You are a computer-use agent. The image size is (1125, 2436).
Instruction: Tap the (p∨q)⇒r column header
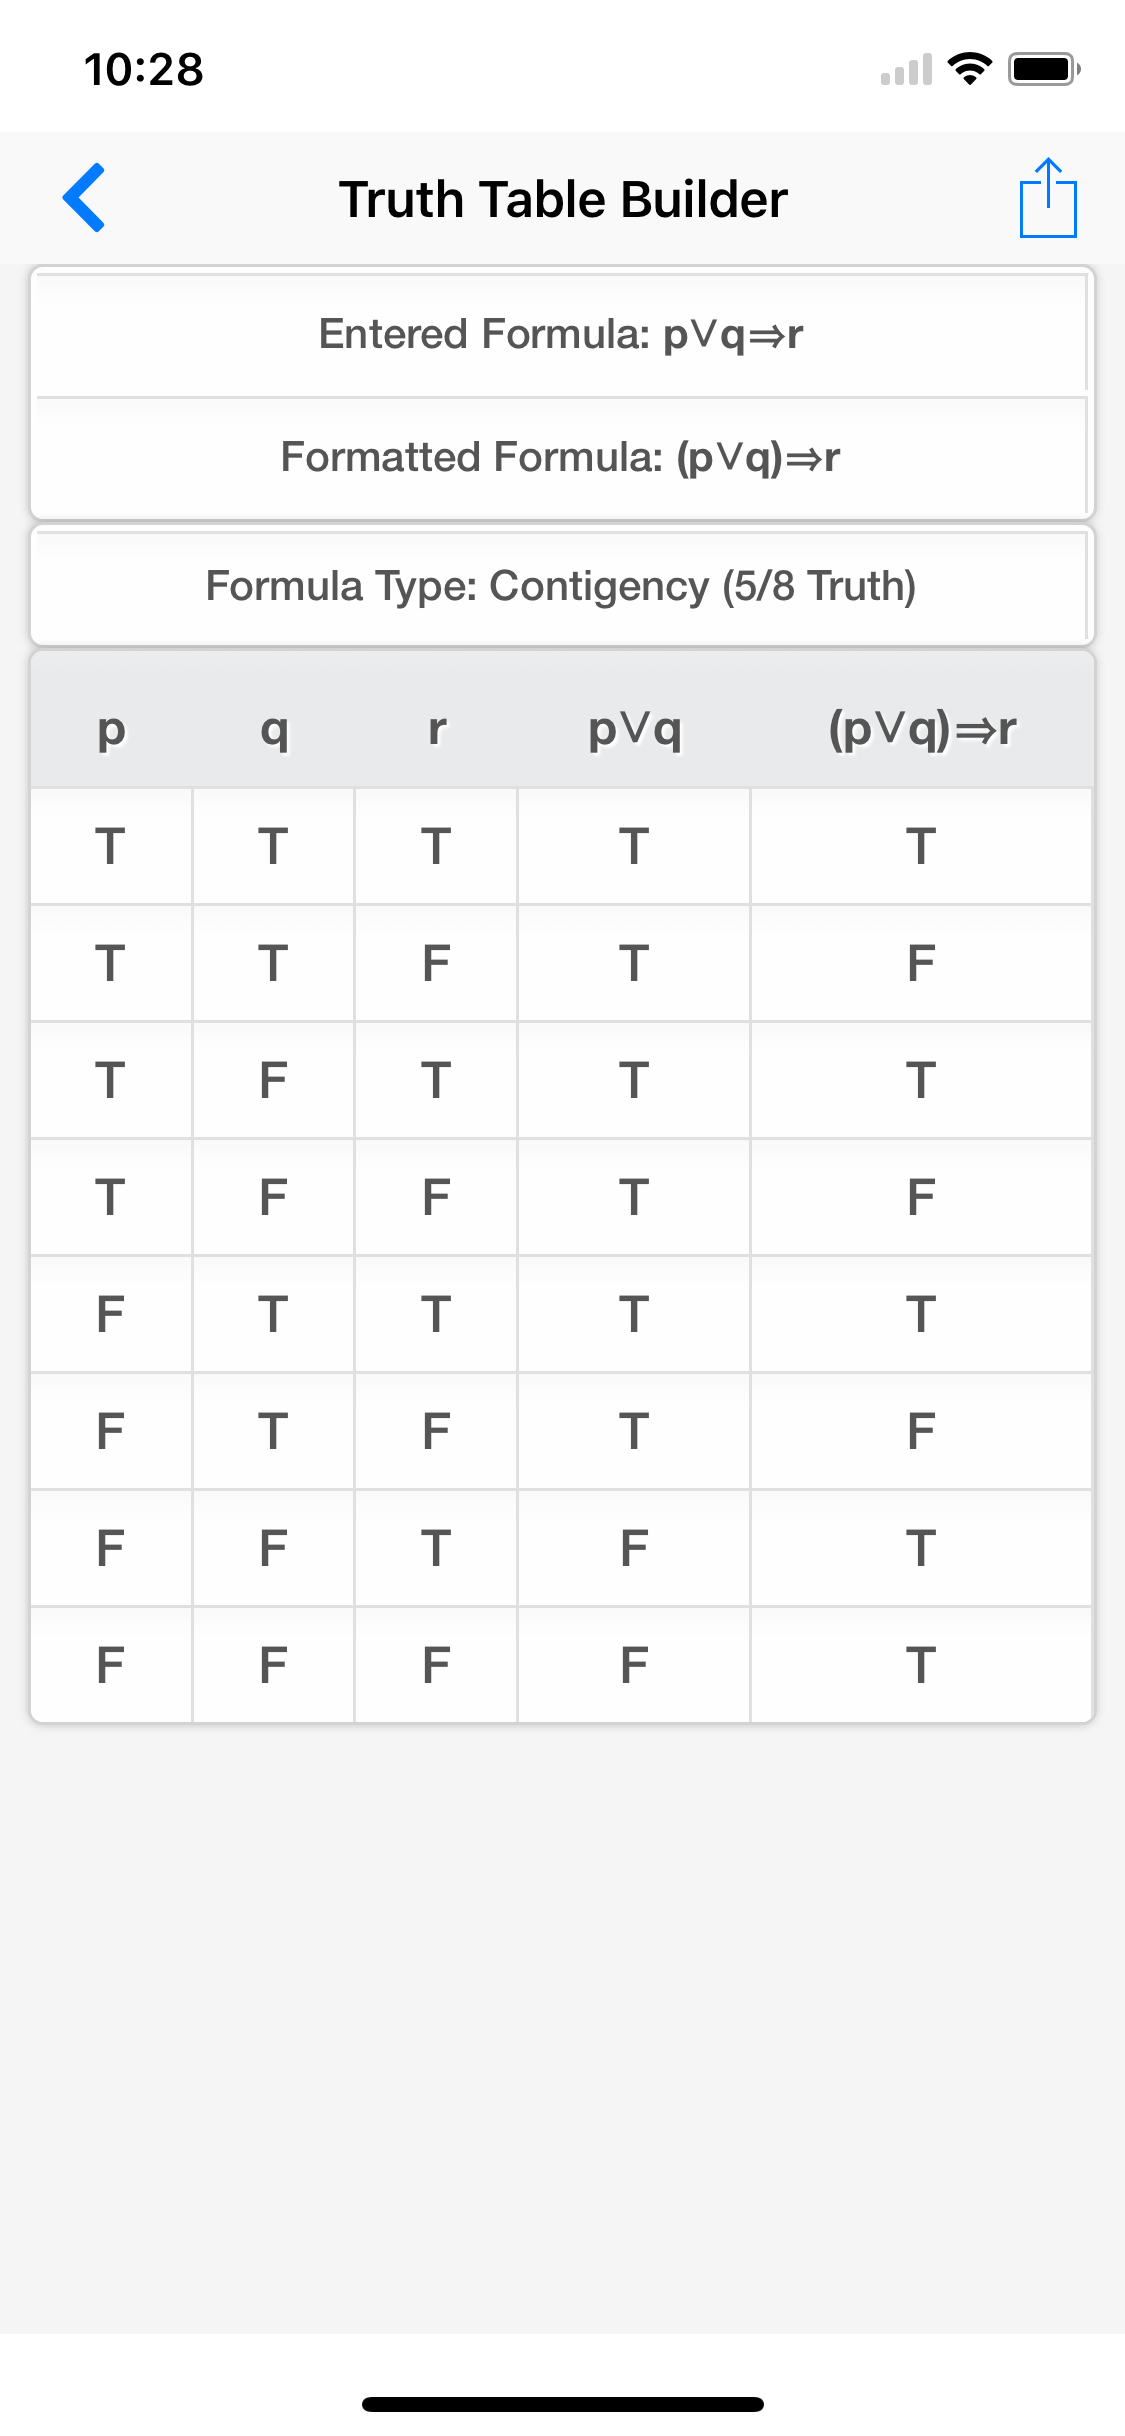click(921, 728)
